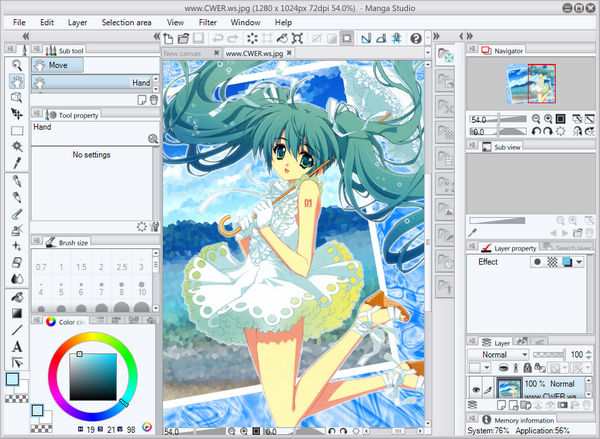
Task: Select the Brush tool
Action: [16, 214]
